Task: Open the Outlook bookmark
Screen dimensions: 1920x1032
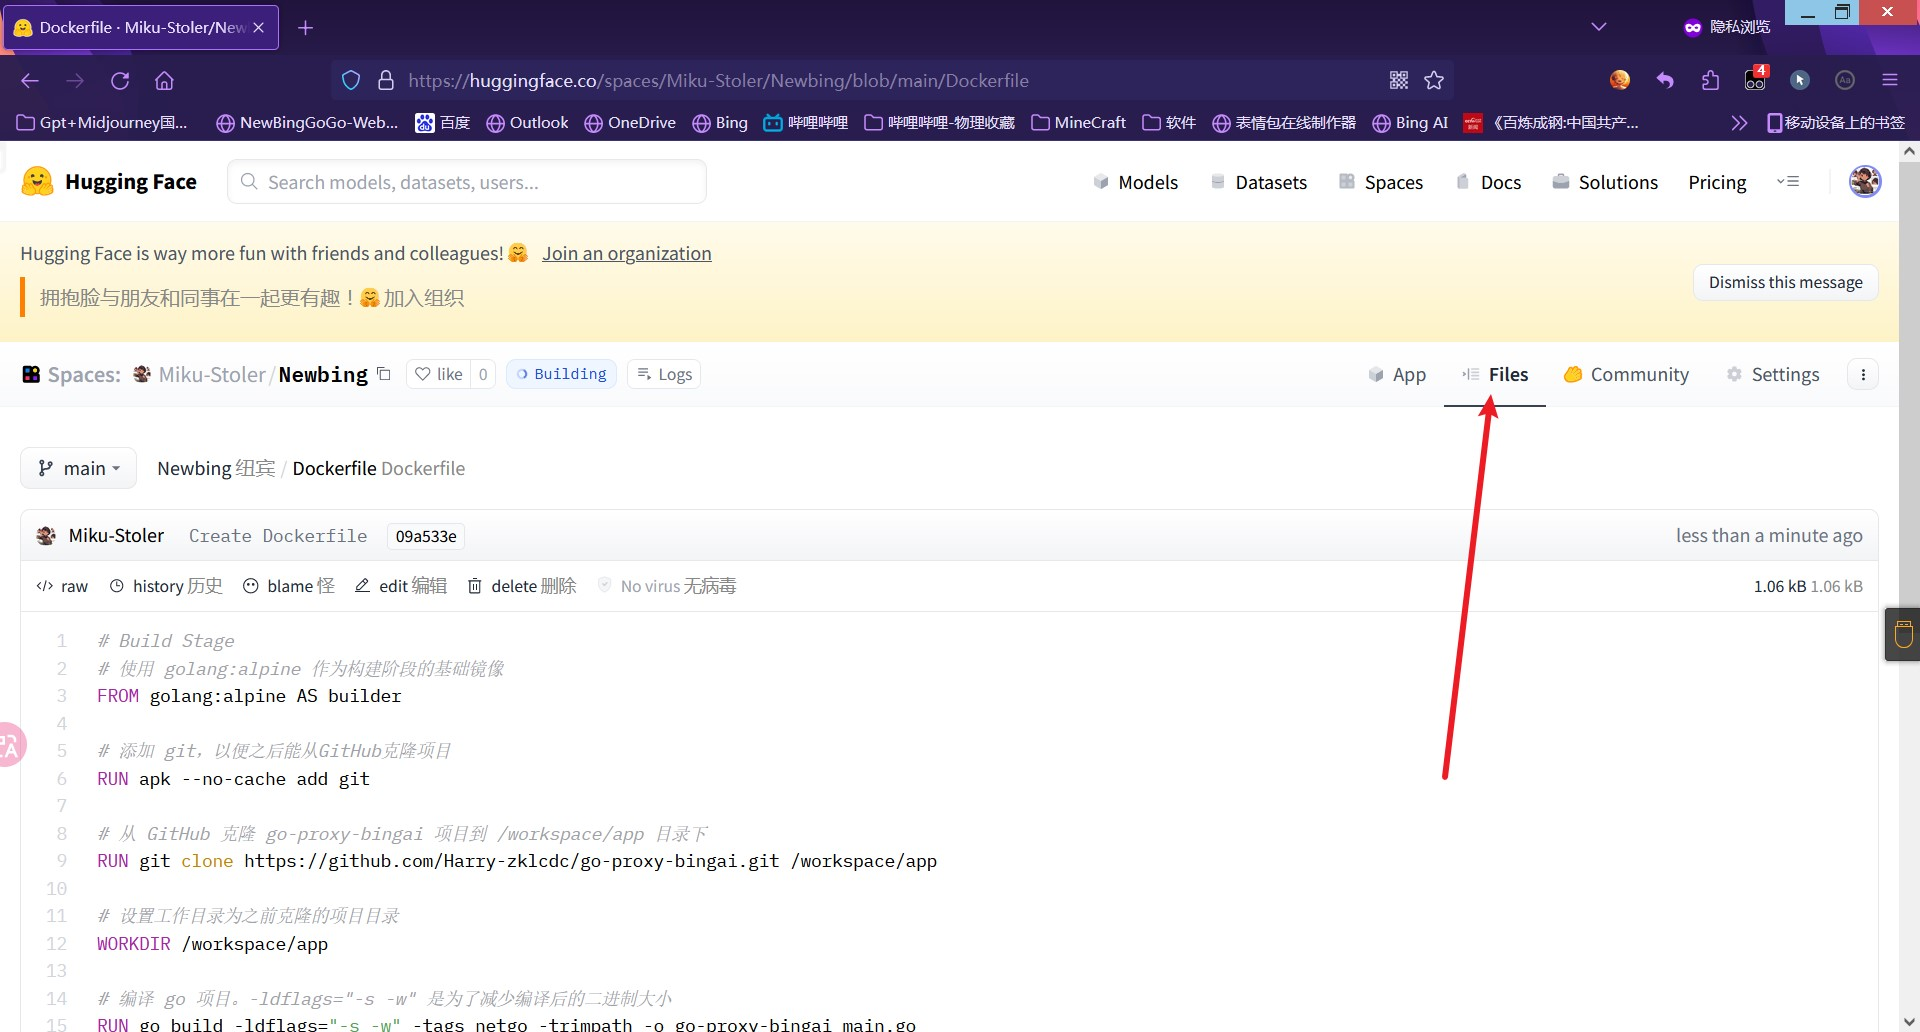Action: click(x=527, y=123)
